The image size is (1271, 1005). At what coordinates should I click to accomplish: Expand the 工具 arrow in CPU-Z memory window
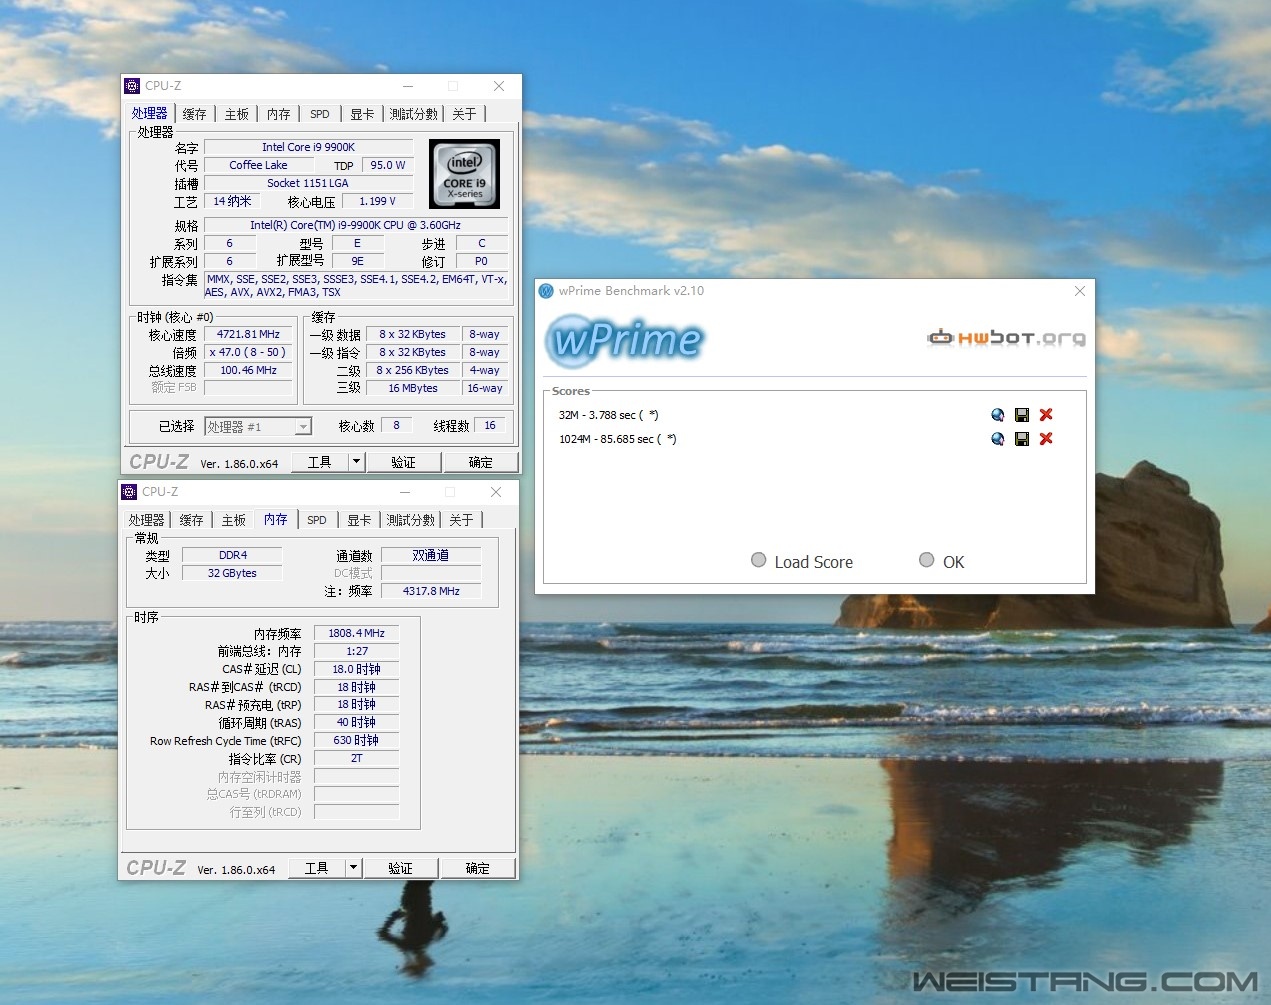(353, 868)
